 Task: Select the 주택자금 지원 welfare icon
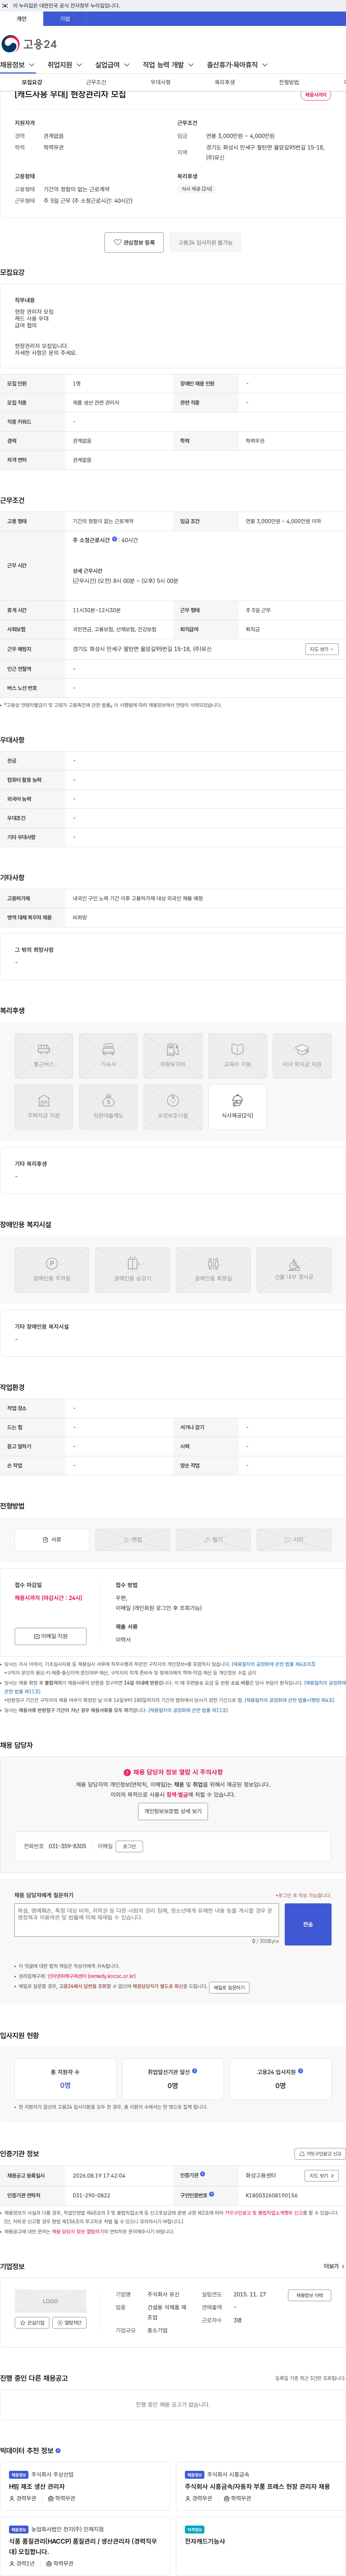[44, 1107]
